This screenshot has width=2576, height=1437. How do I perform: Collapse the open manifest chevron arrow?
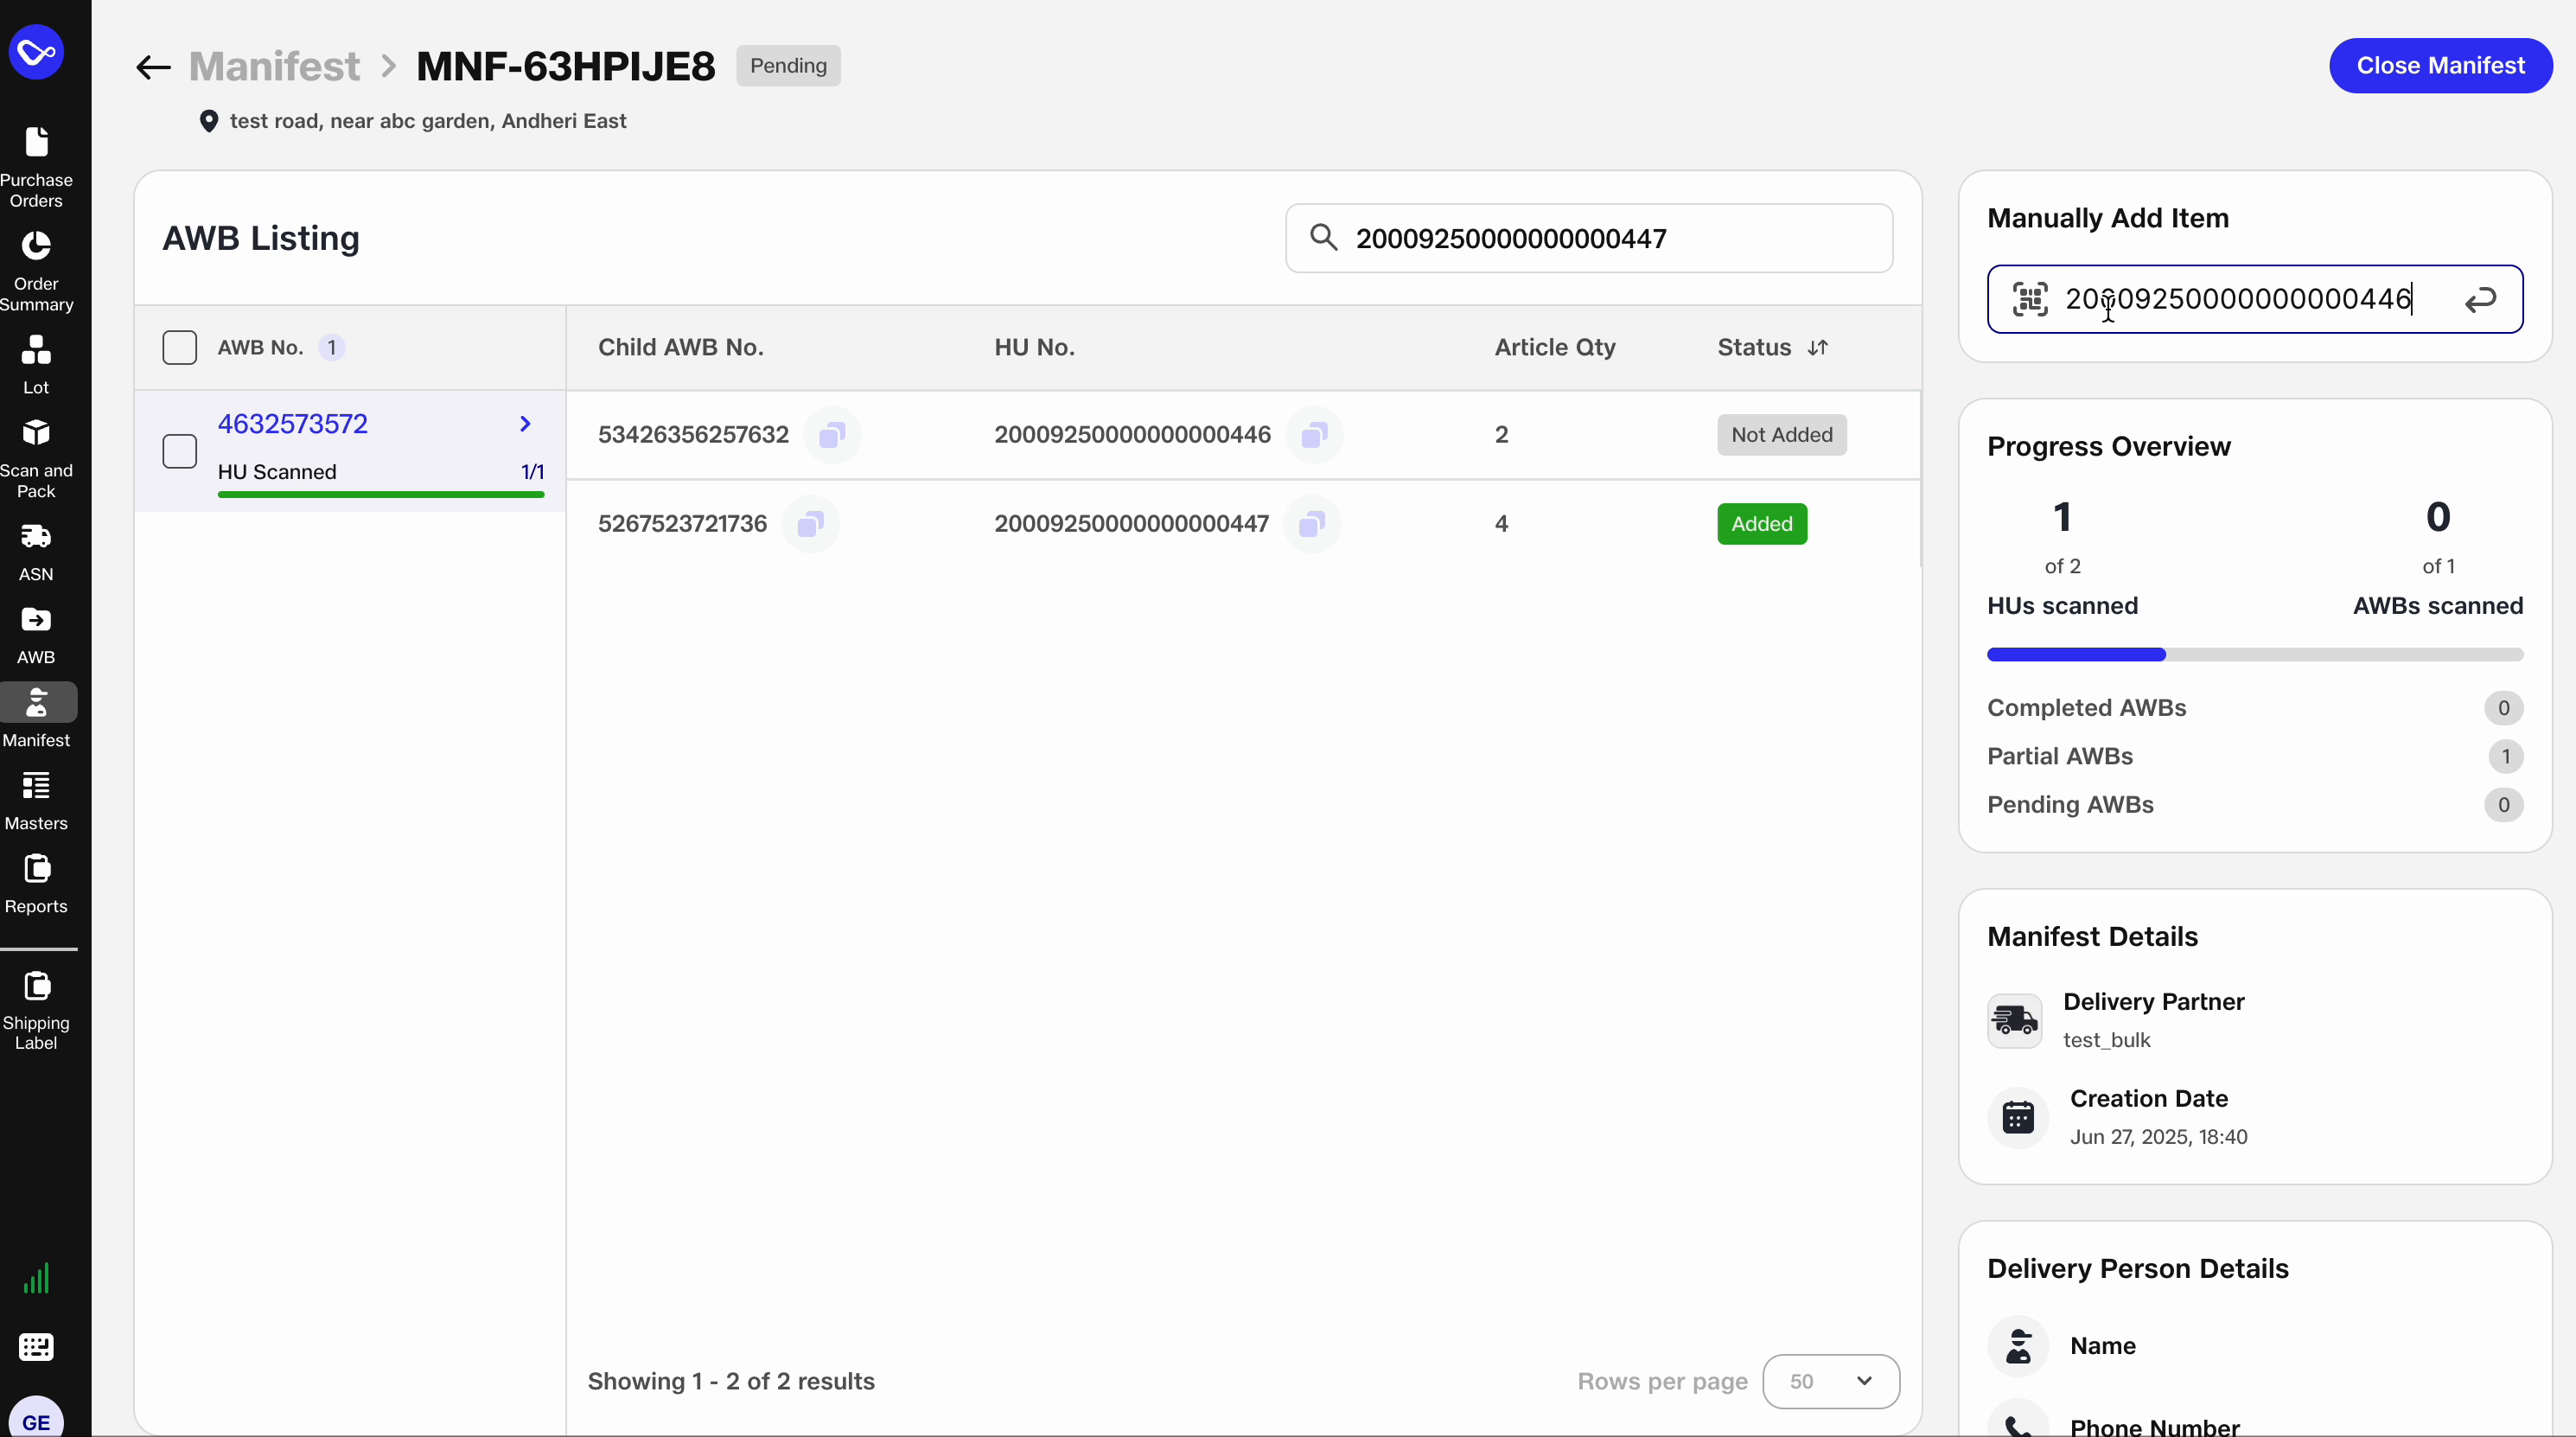click(525, 423)
